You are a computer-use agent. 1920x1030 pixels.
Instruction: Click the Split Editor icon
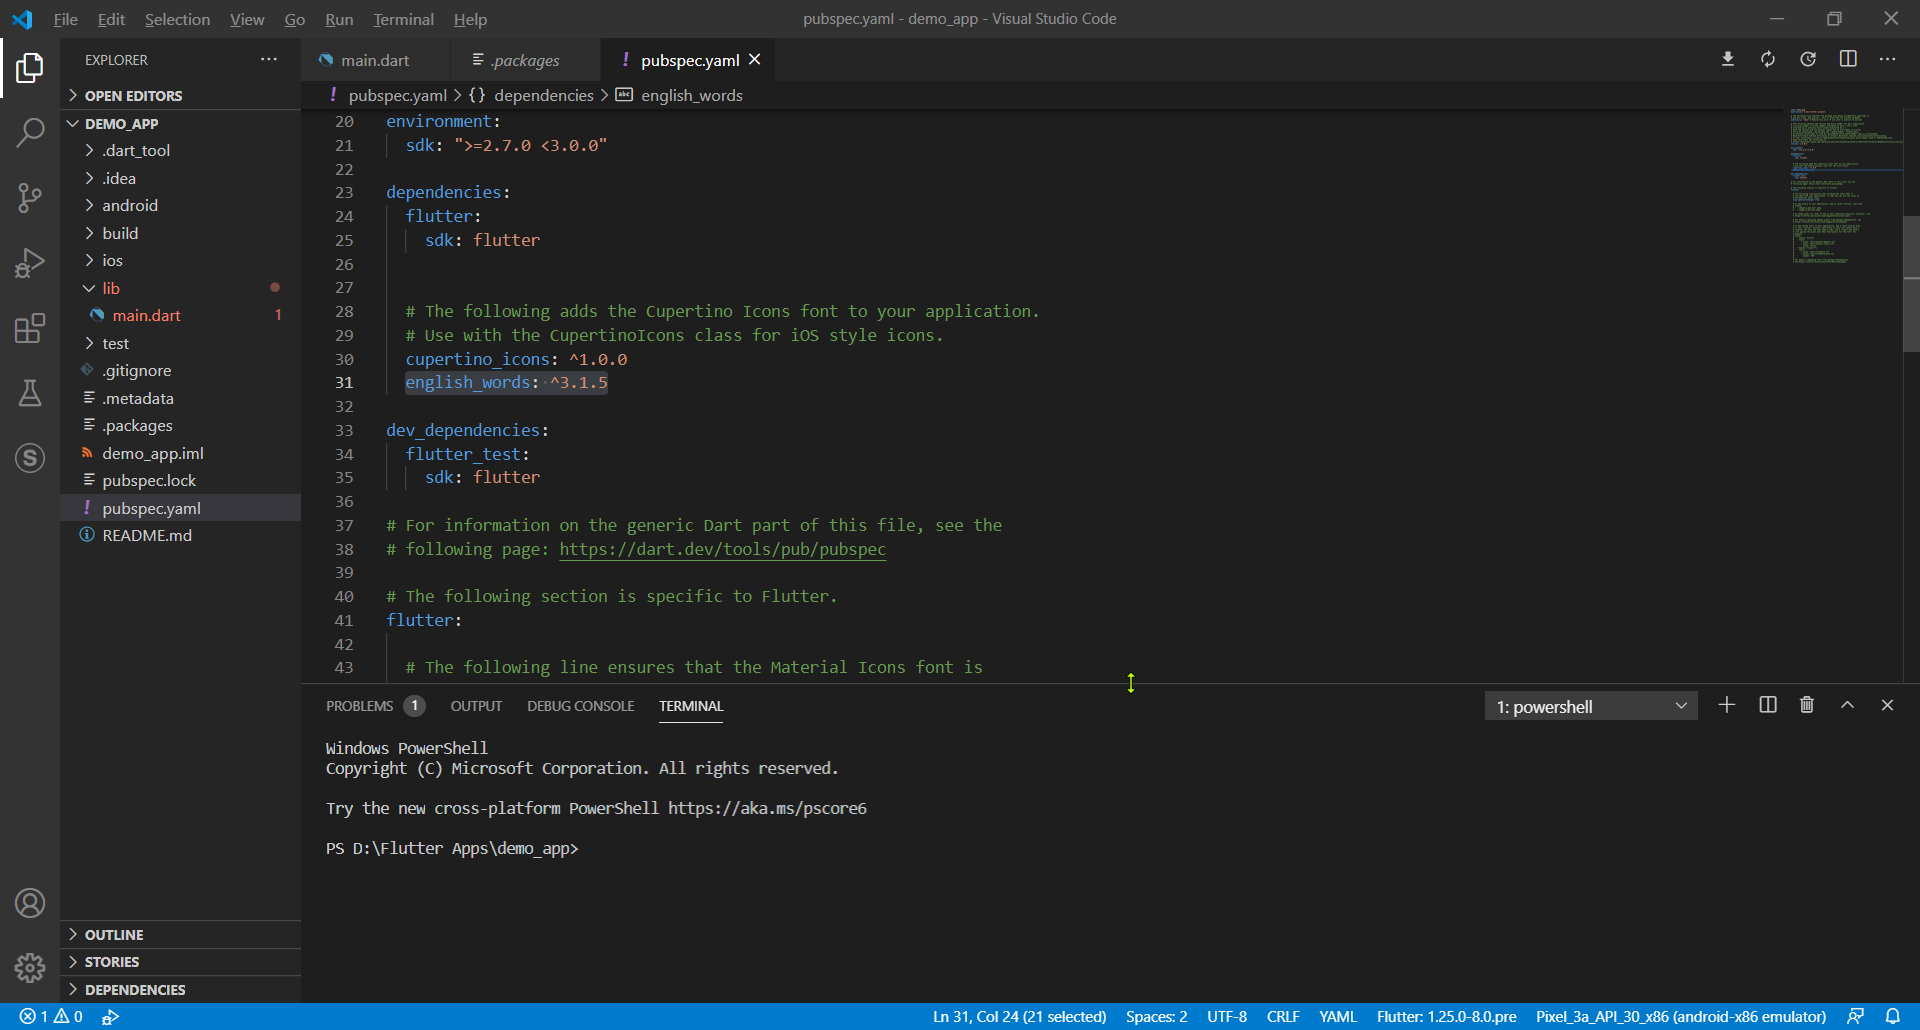tap(1848, 60)
